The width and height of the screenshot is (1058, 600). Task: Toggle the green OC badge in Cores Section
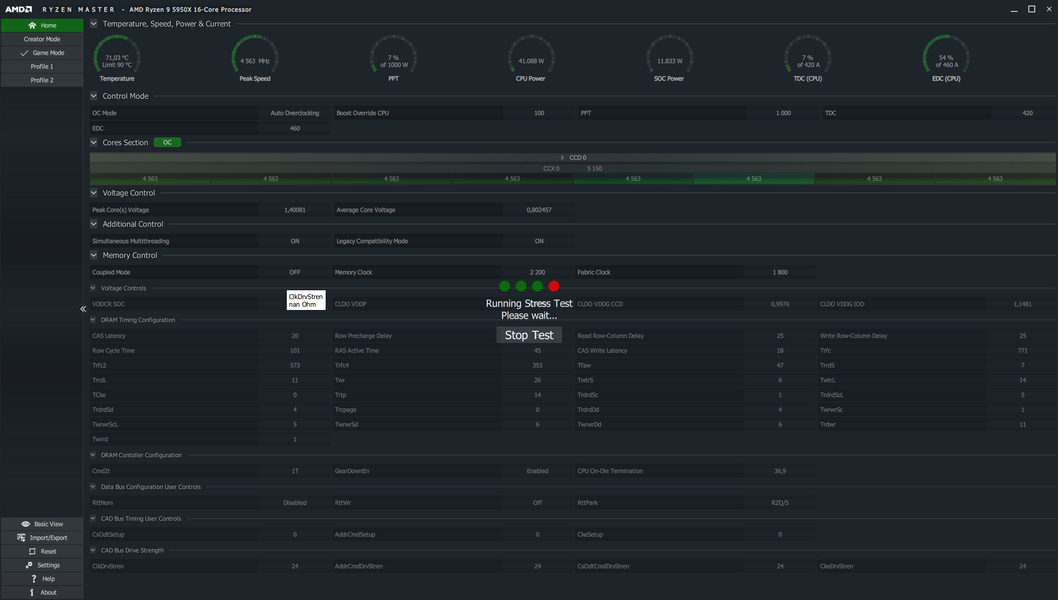pyautogui.click(x=167, y=142)
